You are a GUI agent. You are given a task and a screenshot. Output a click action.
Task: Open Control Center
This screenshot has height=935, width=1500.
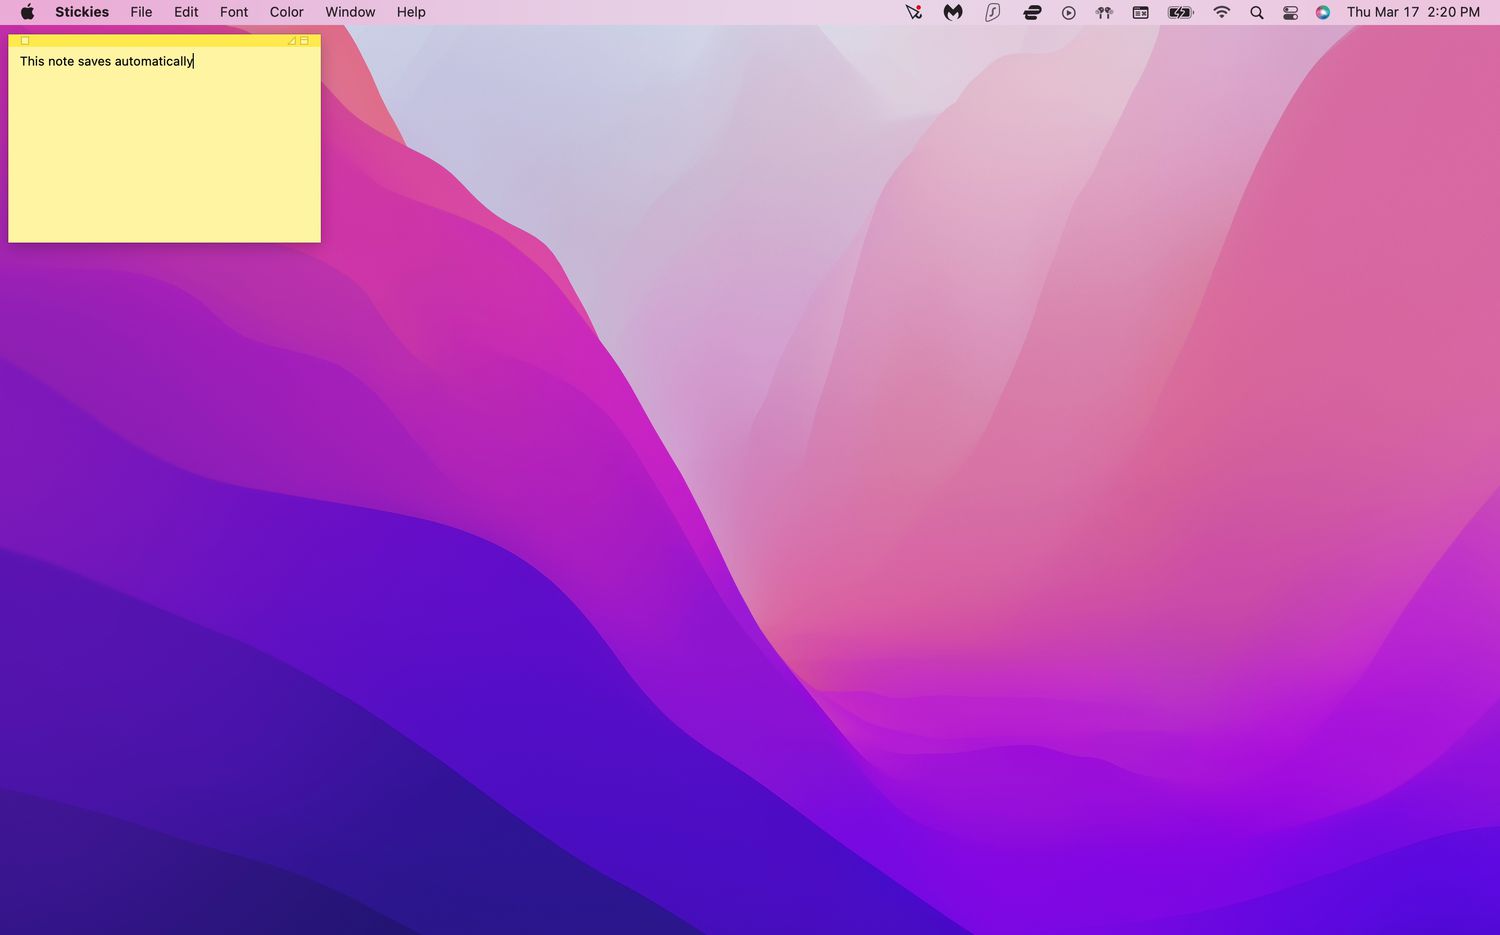click(1290, 12)
